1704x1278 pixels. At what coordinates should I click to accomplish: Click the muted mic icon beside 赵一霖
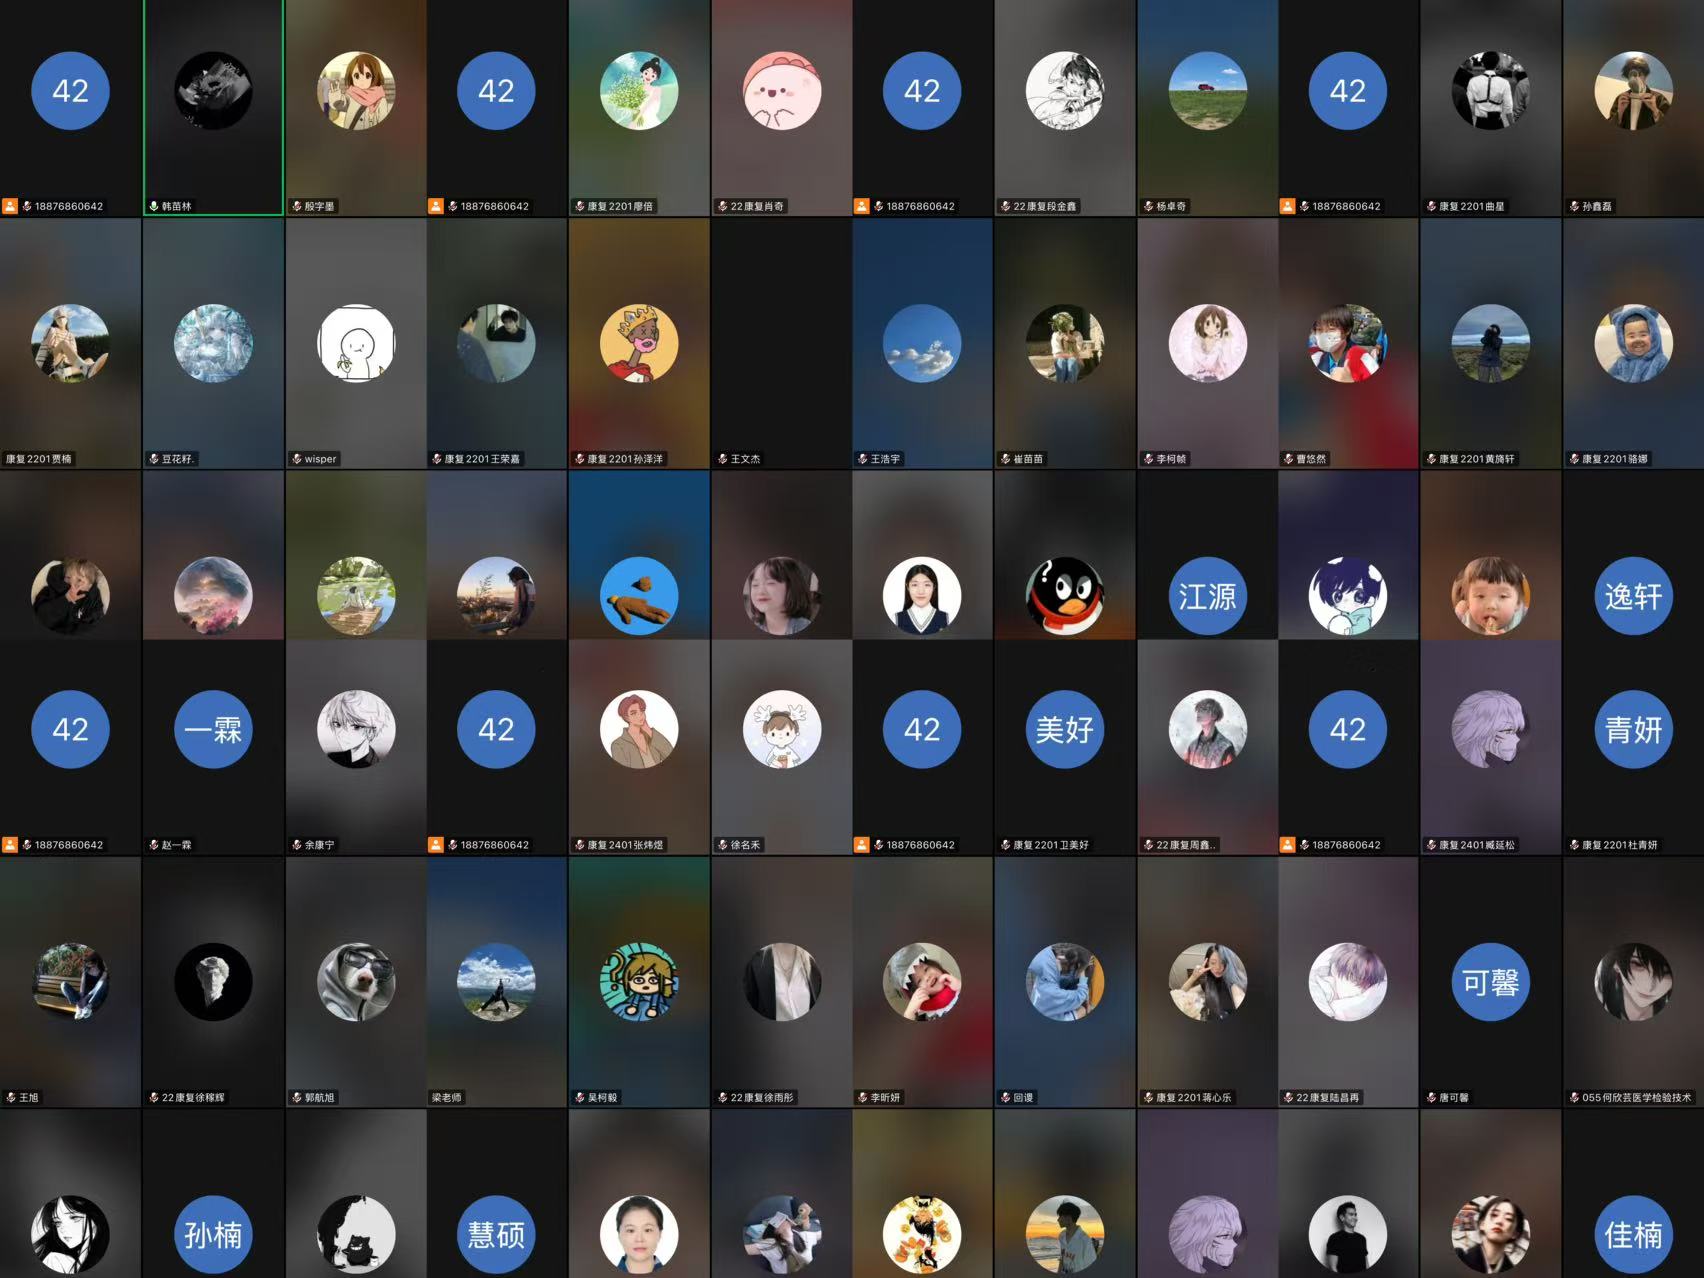click(154, 845)
